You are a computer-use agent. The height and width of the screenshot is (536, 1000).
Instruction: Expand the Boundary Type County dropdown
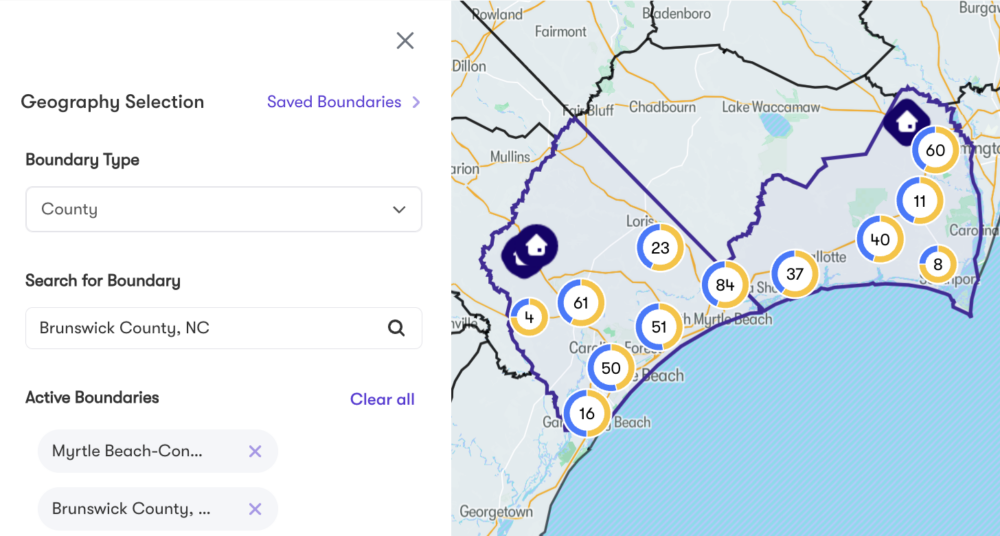click(x=224, y=209)
